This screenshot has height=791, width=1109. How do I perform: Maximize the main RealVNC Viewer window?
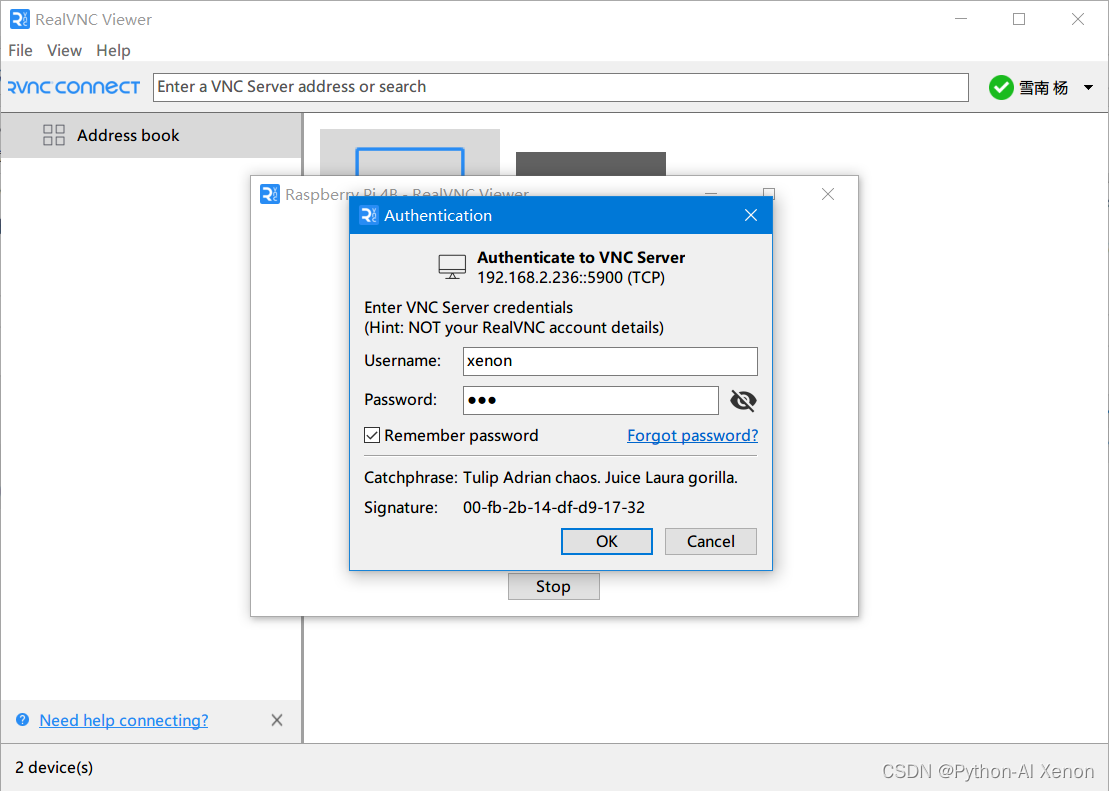(x=1018, y=19)
